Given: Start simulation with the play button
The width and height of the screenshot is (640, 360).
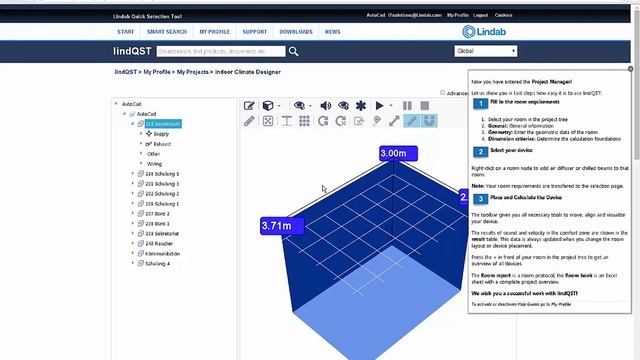Looking at the screenshot, I should point(379,106).
